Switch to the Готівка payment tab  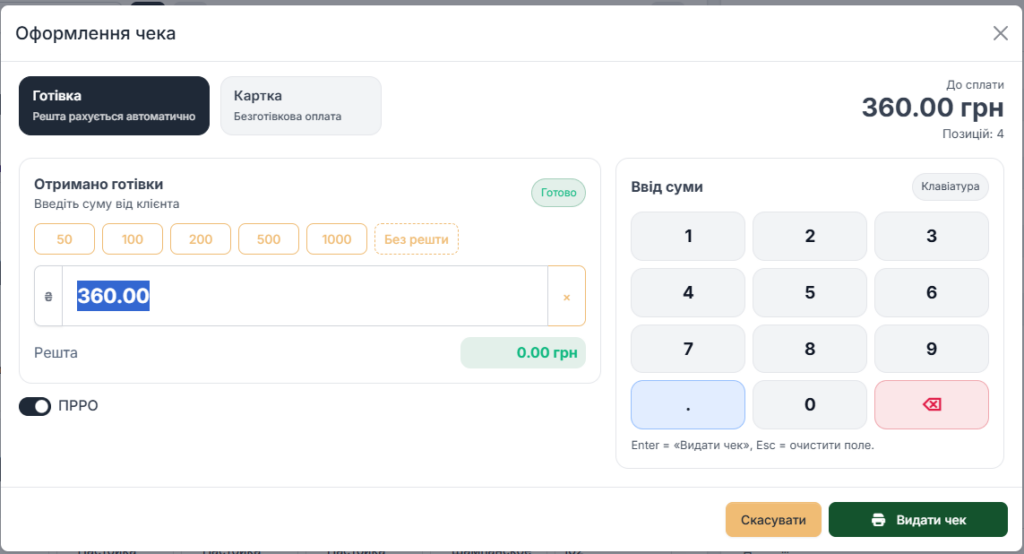click(x=114, y=105)
